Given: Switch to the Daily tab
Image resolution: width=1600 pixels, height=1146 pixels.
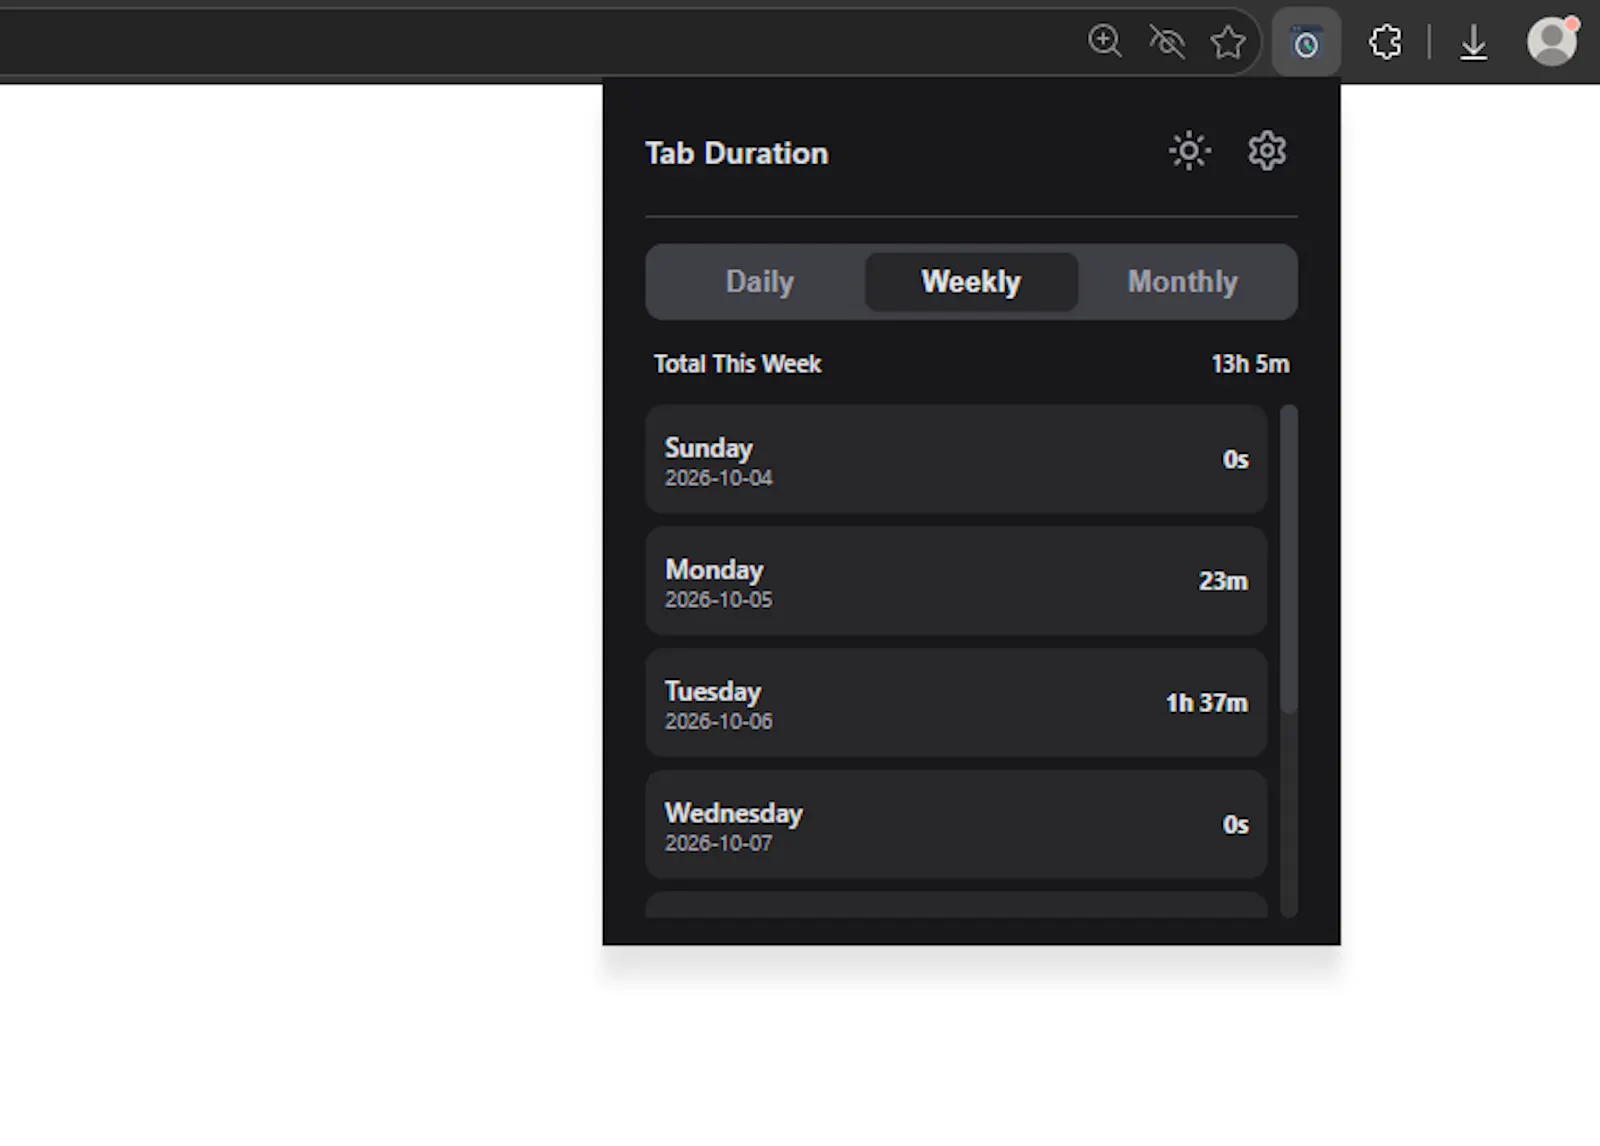Looking at the screenshot, I should tap(759, 282).
